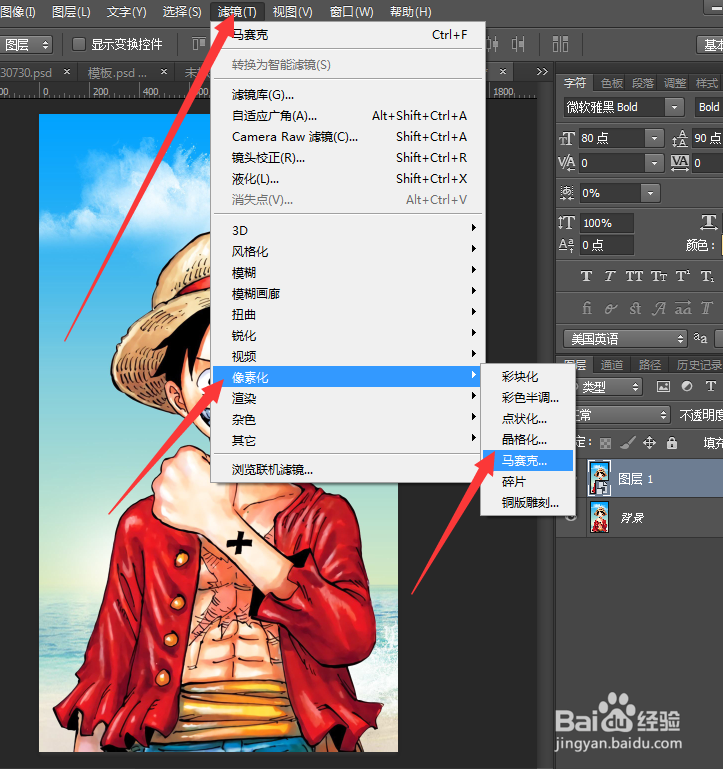723x769 pixels.
Task: Click the kerning V/A icon
Action: pos(567,163)
